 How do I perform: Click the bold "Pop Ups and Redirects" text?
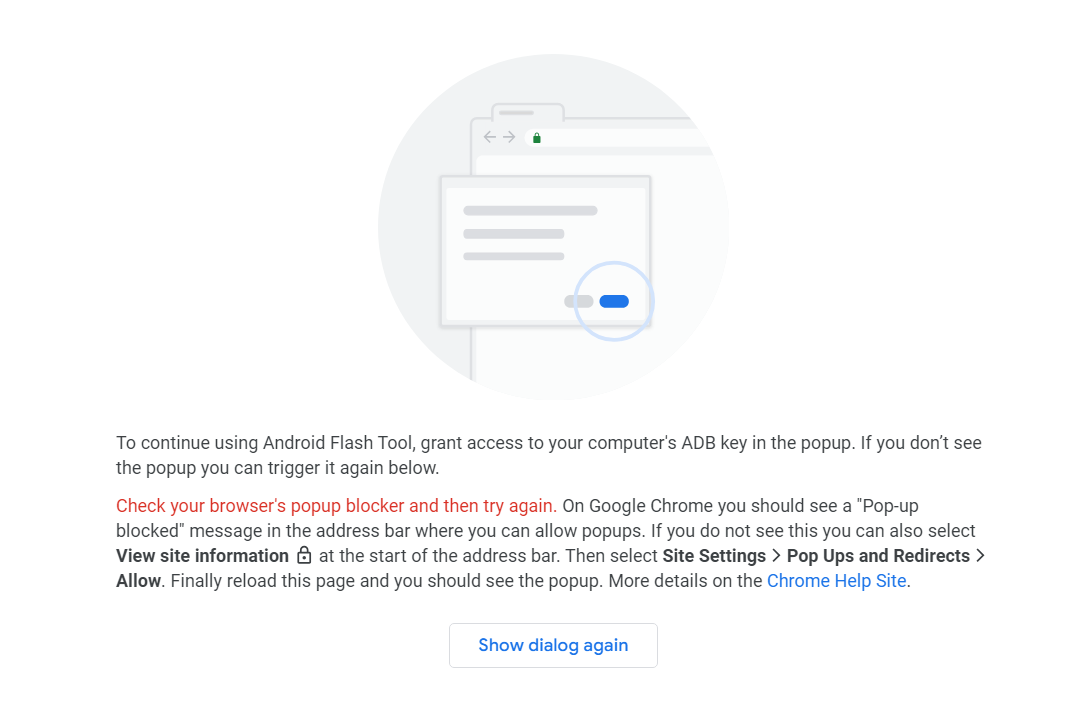point(878,556)
